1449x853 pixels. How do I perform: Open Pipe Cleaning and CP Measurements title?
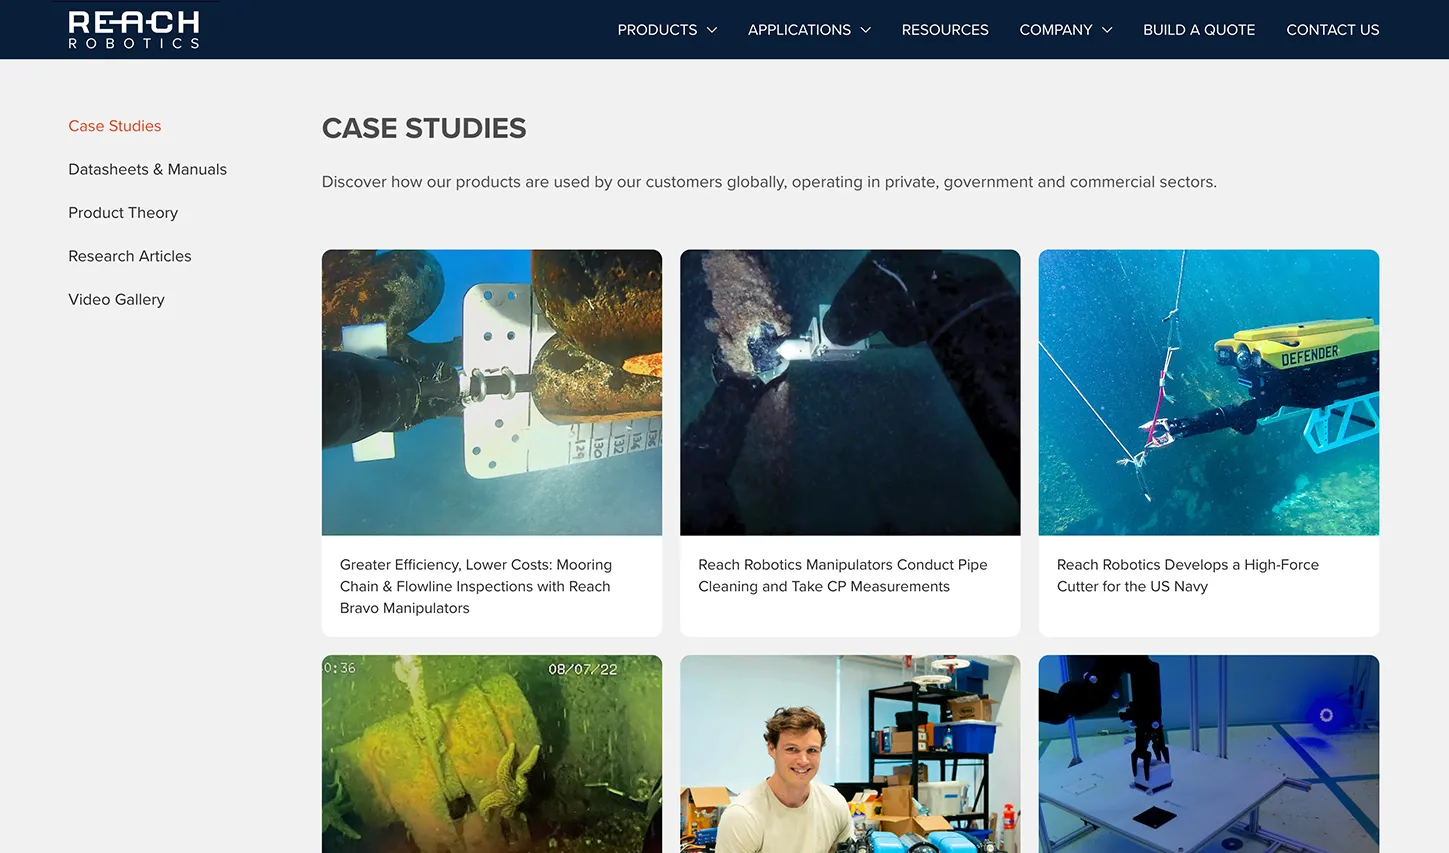coord(843,576)
